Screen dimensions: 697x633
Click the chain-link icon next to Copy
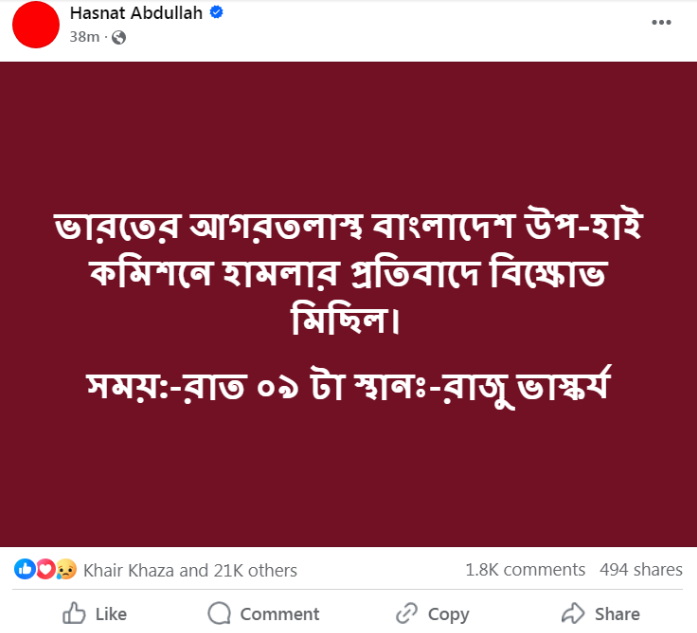[406, 613]
